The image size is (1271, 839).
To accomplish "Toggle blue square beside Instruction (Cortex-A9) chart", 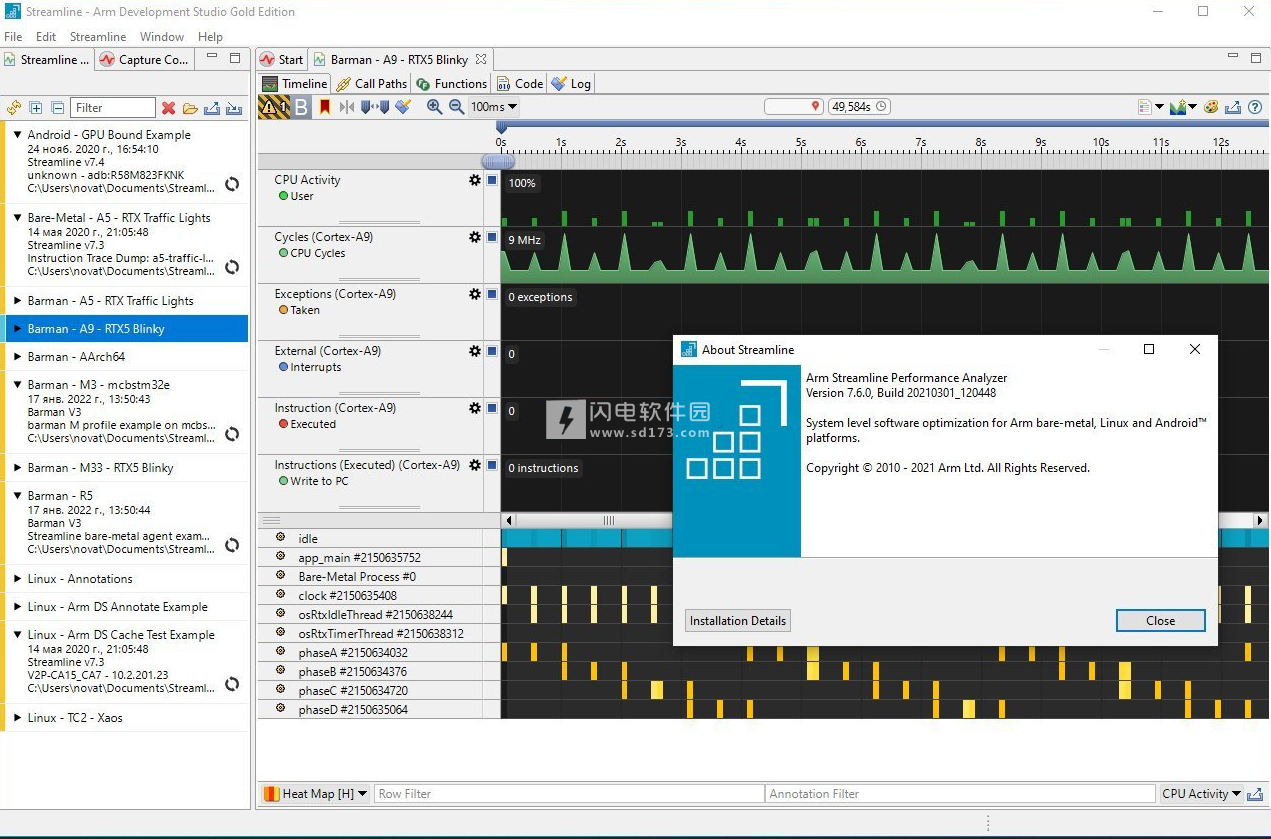I will pyautogui.click(x=492, y=408).
